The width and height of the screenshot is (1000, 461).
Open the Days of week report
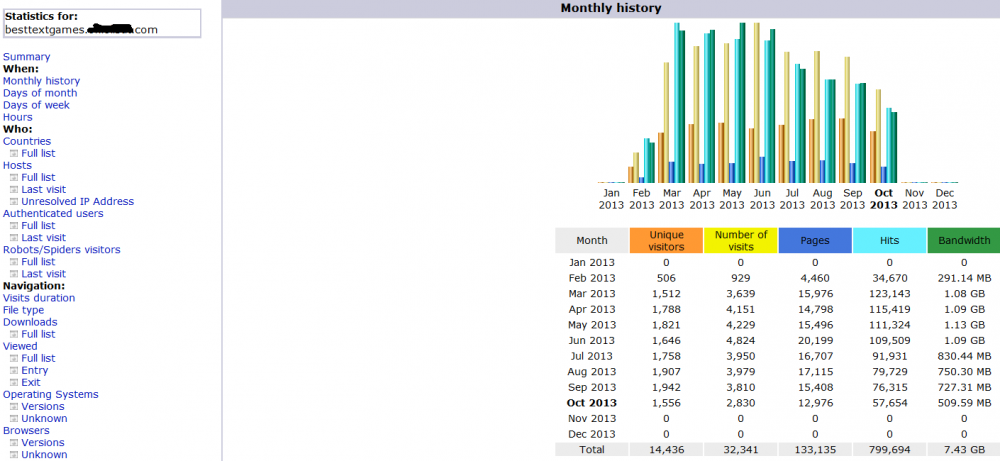36,105
